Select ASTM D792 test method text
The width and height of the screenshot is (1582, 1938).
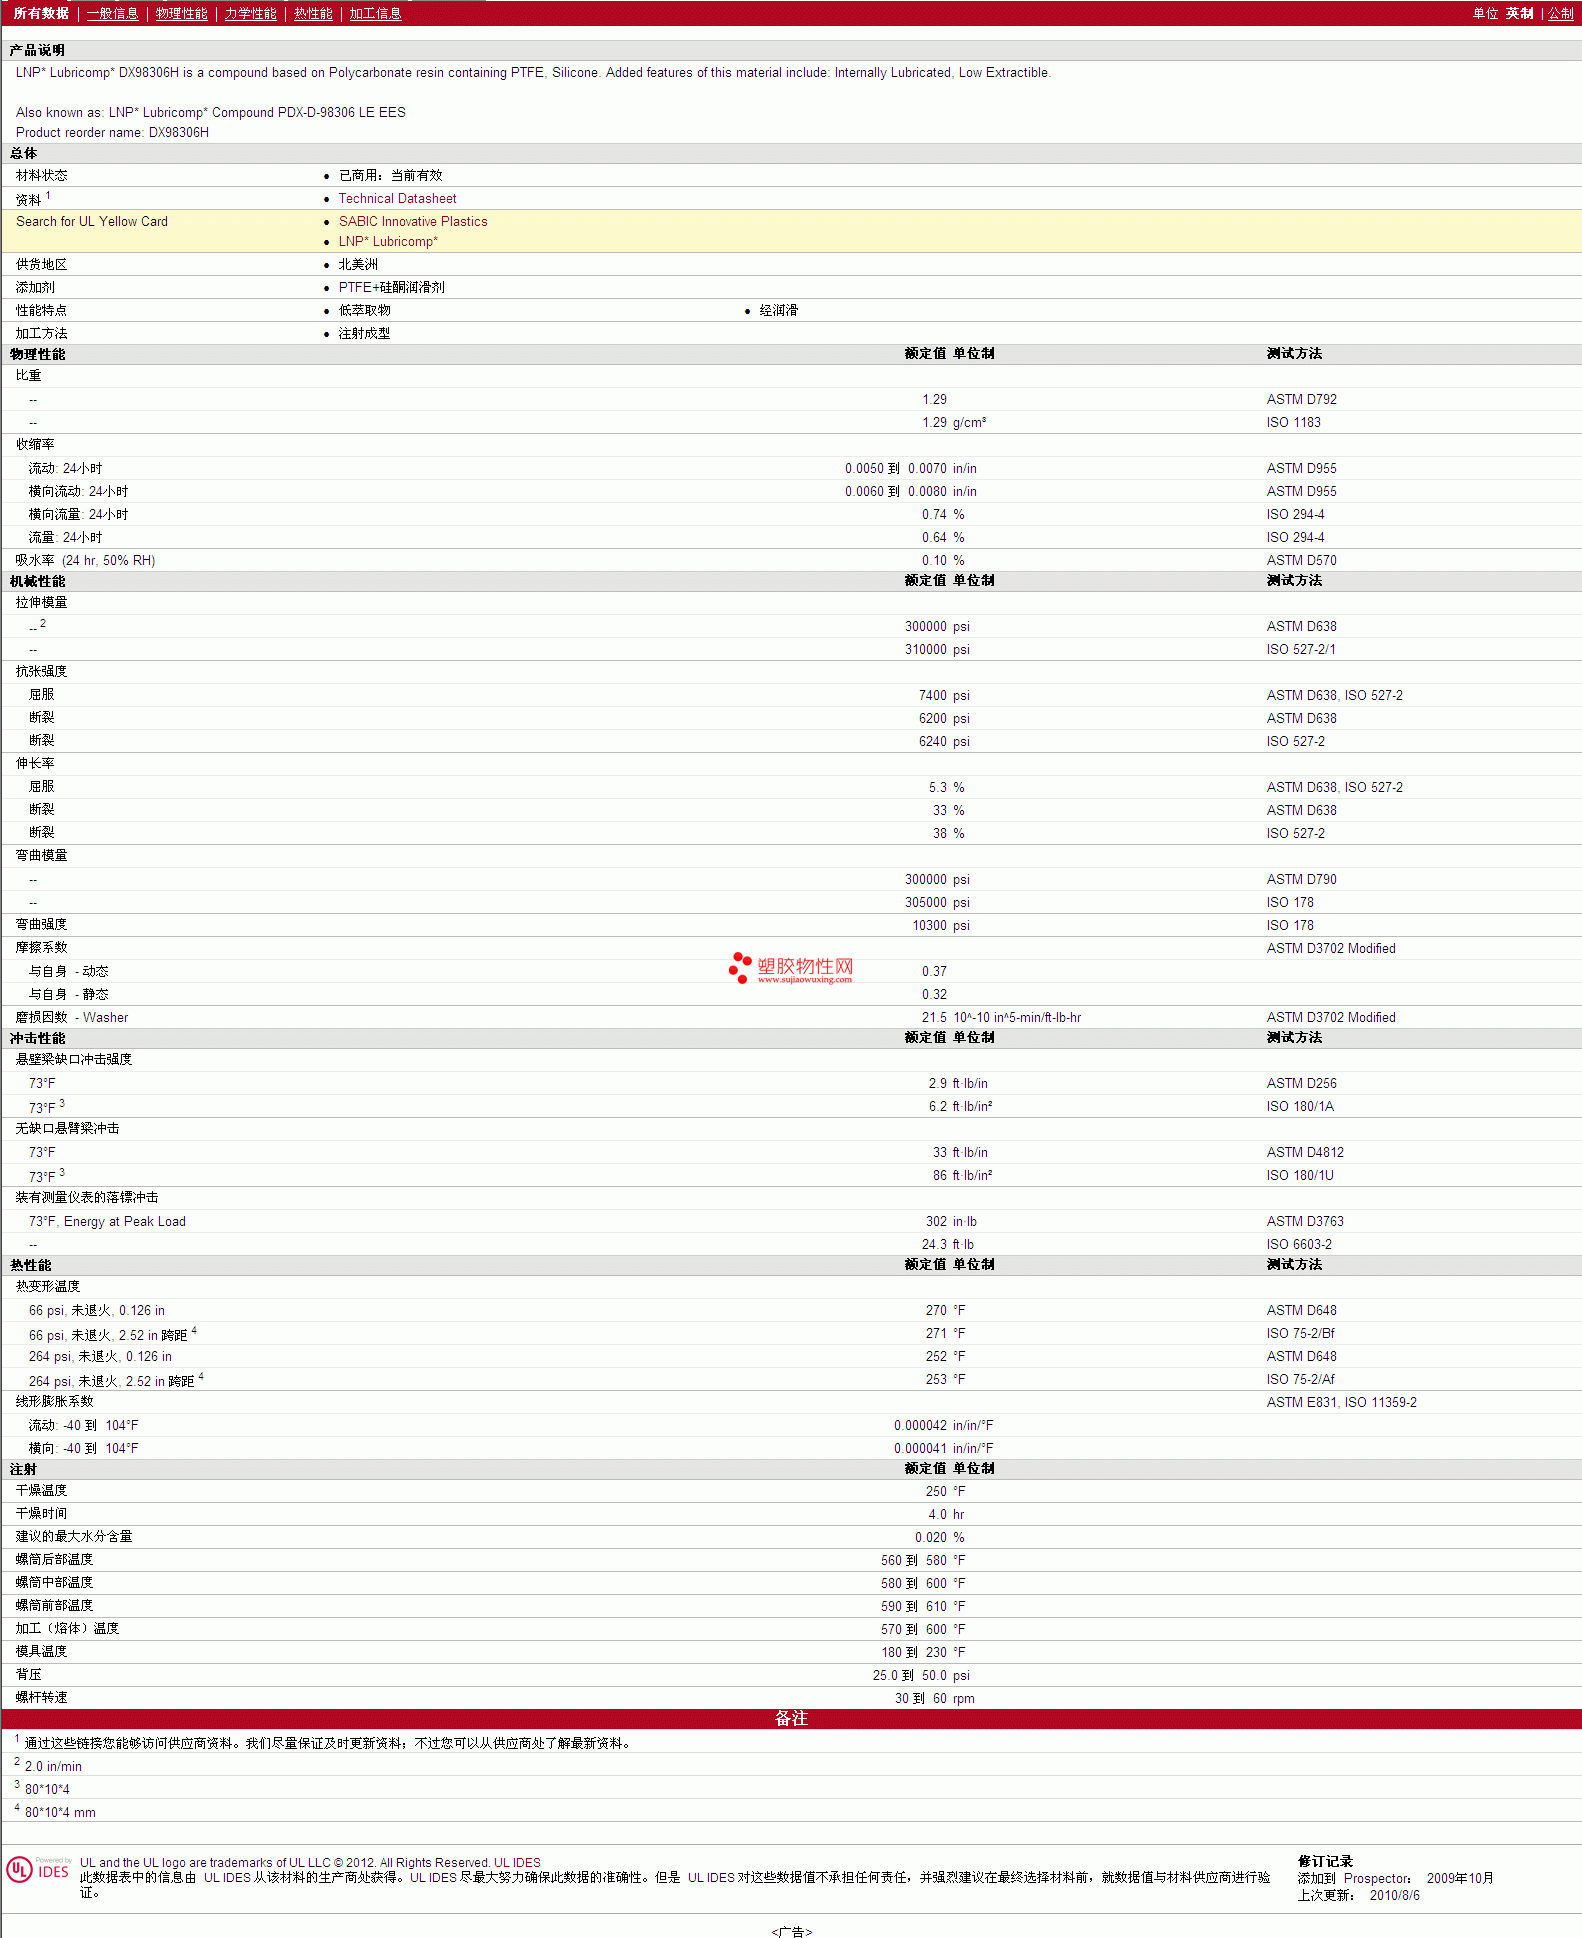(1301, 400)
